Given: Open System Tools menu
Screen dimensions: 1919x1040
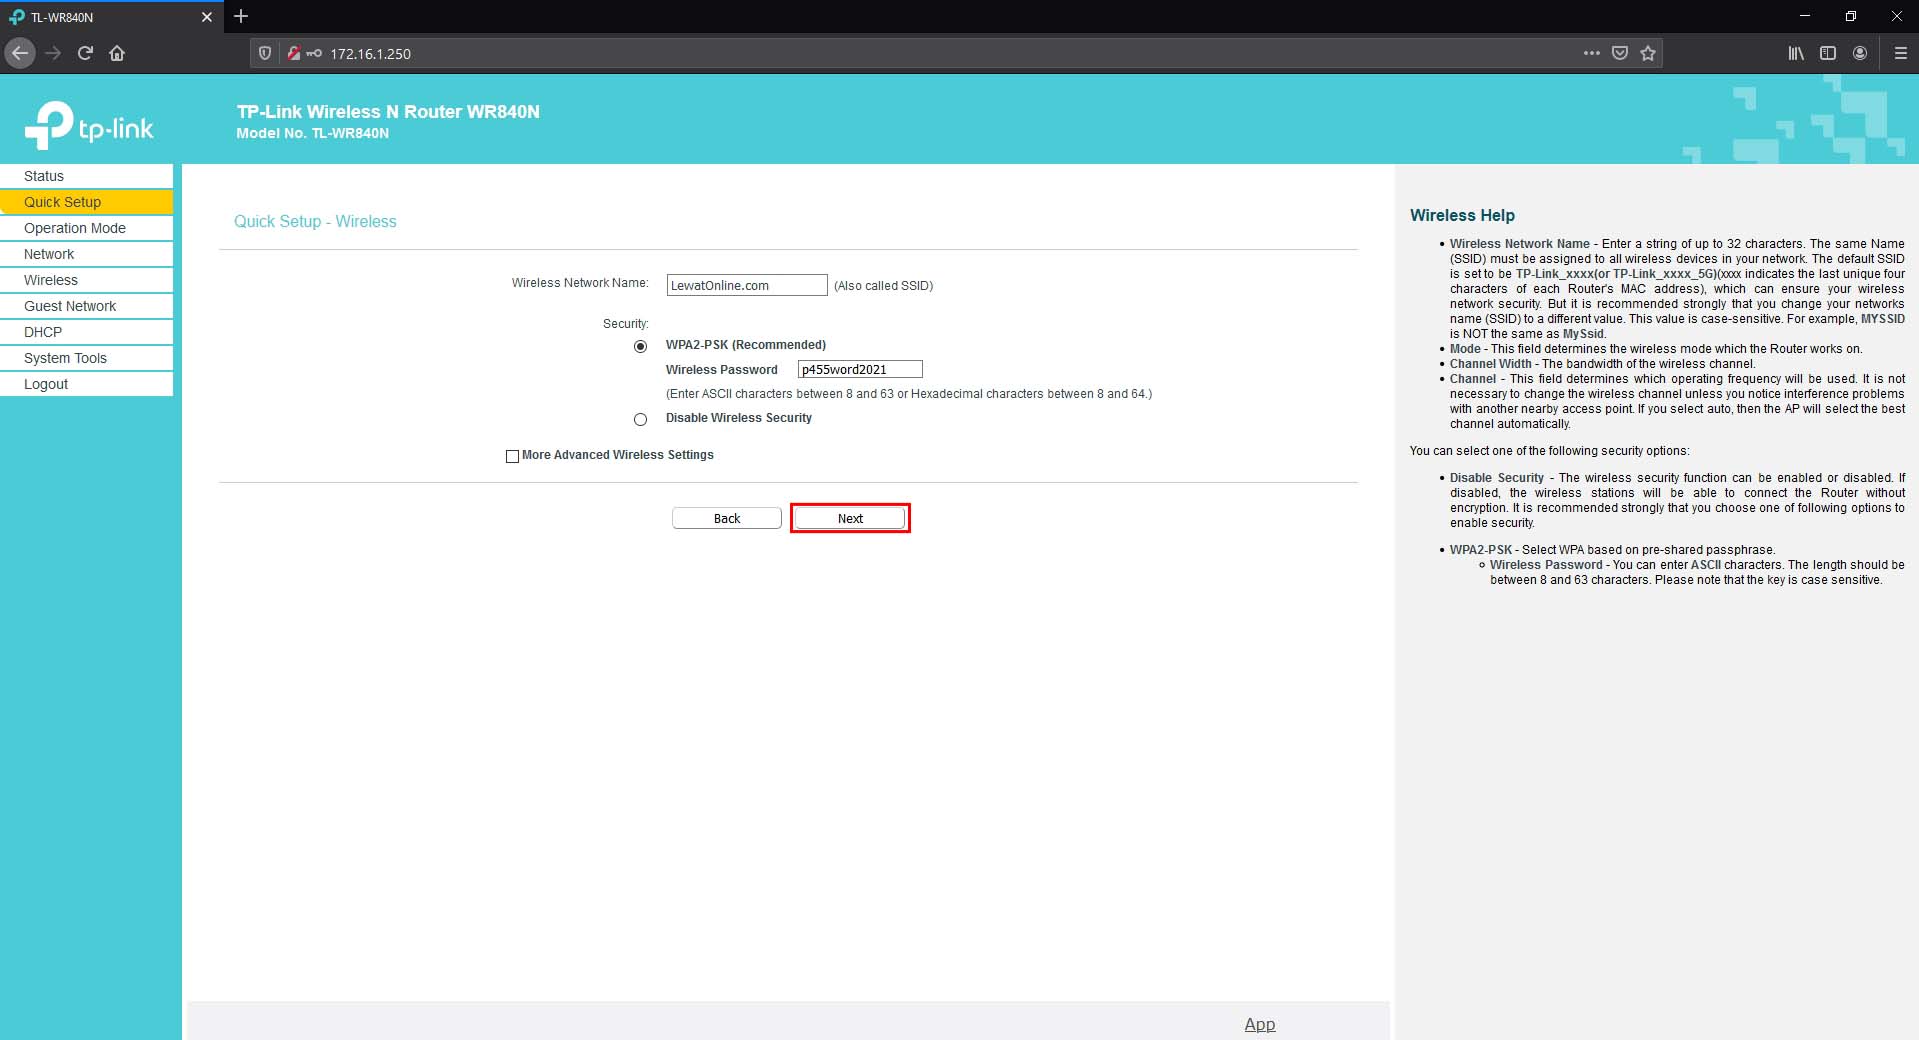Looking at the screenshot, I should pyautogui.click(x=86, y=358).
